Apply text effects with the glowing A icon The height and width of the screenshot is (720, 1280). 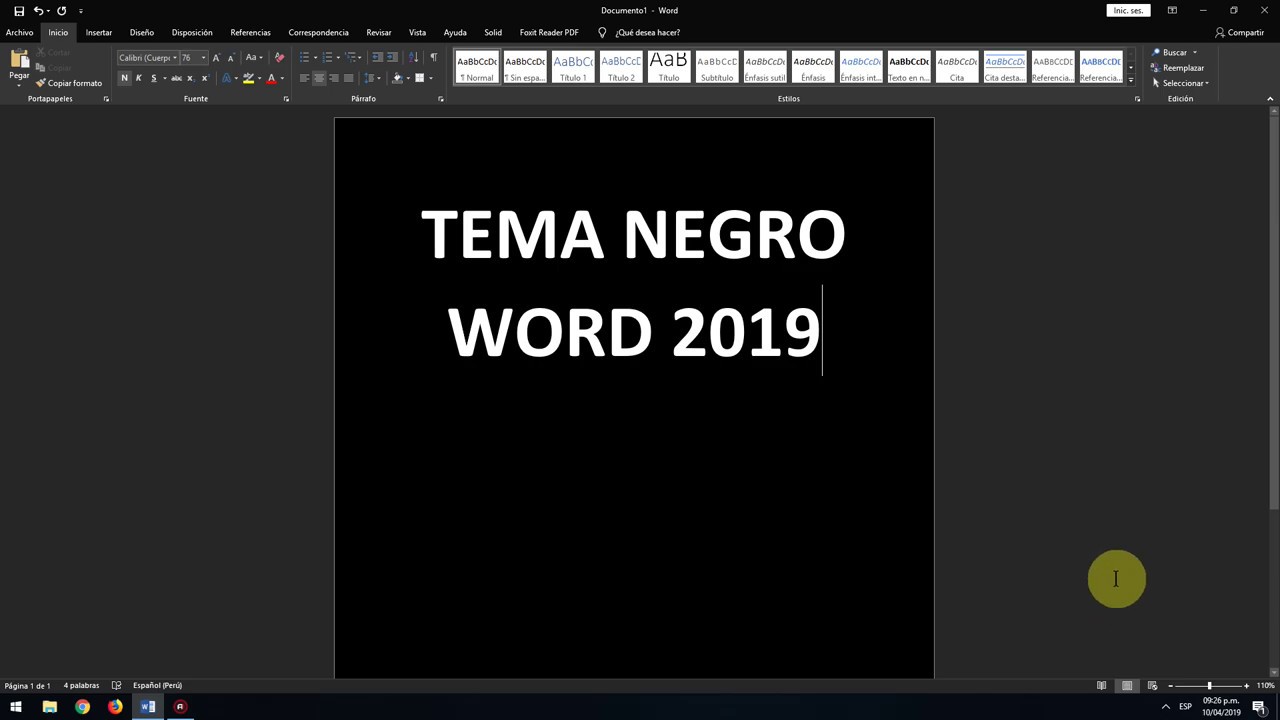coord(226,78)
